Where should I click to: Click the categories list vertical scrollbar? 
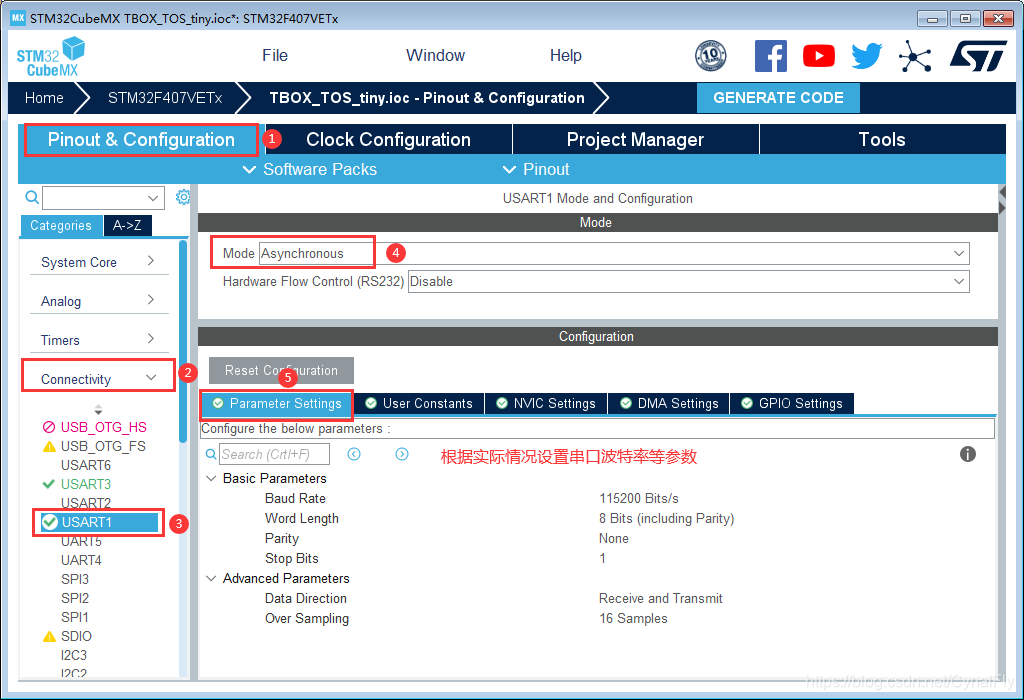click(184, 342)
